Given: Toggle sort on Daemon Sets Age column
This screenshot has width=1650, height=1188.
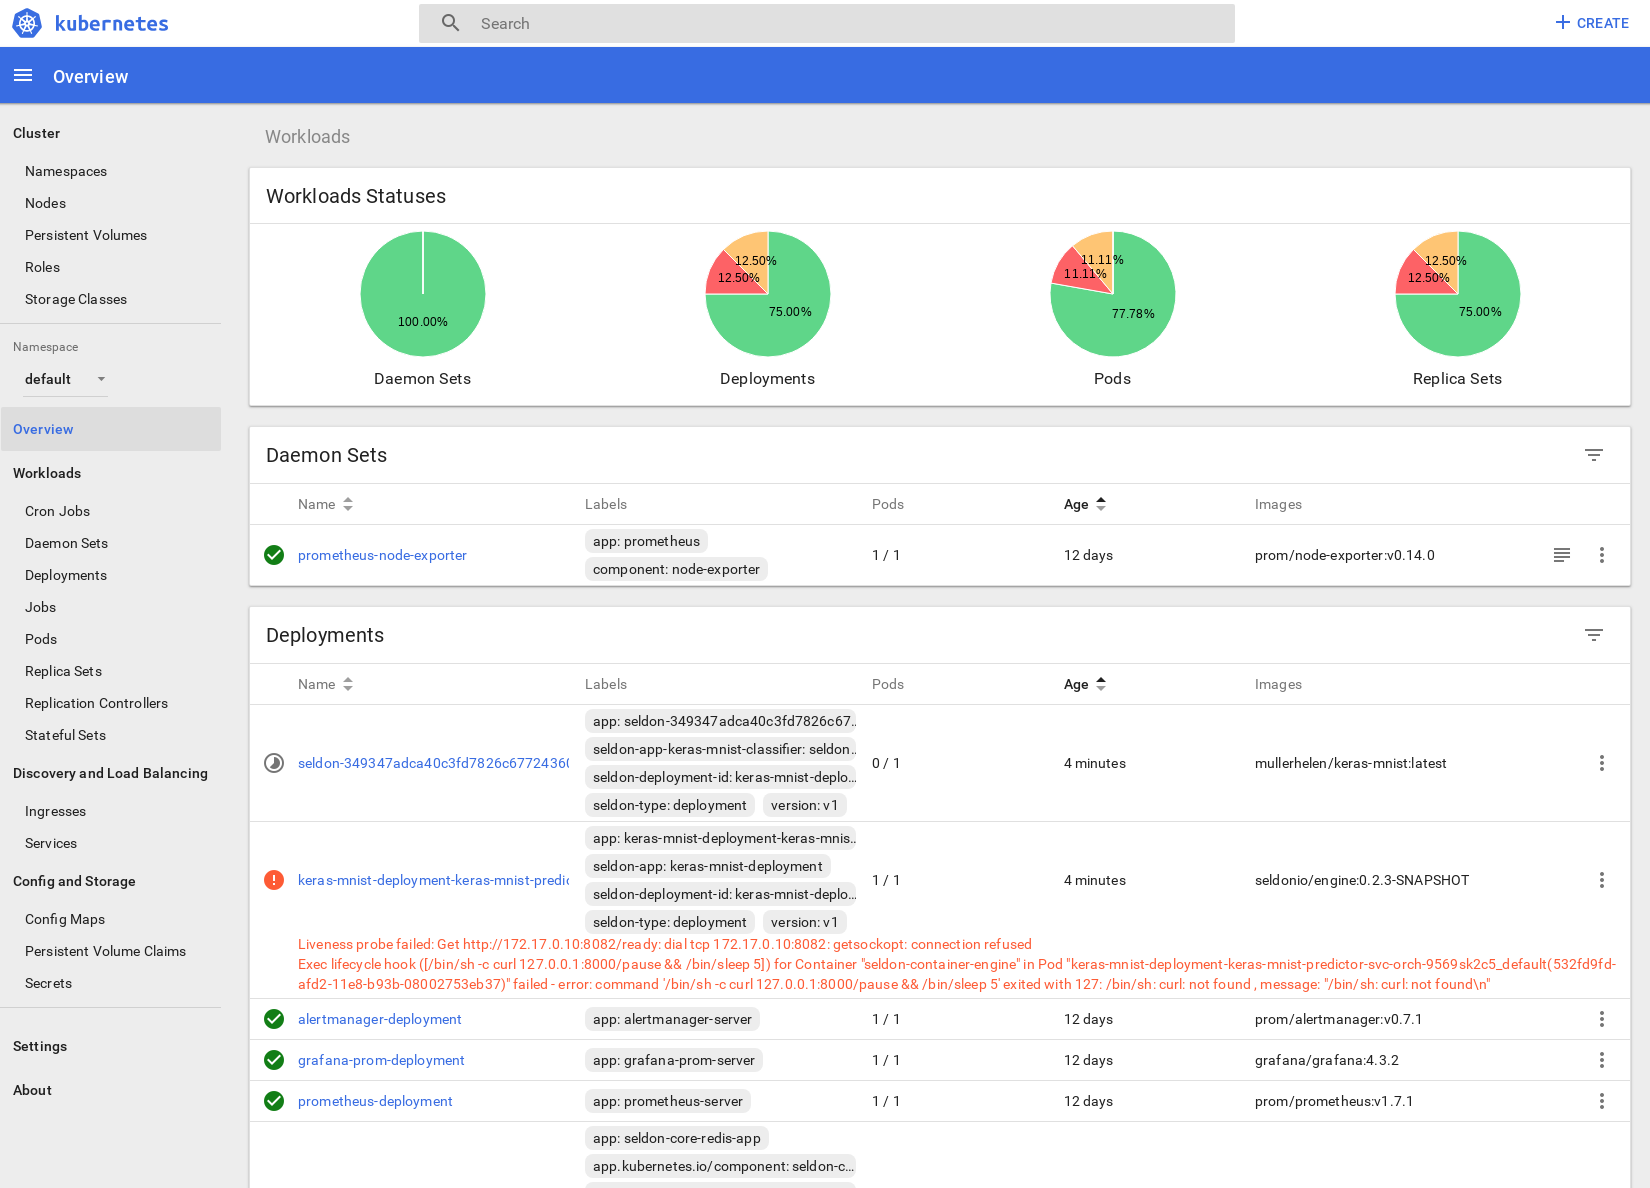Looking at the screenshot, I should click(1101, 504).
